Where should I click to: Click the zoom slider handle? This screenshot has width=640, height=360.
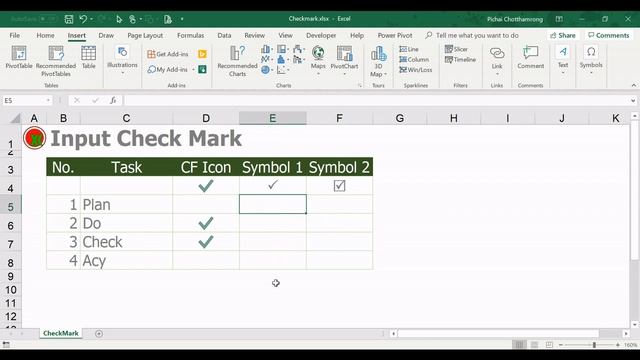tap(594, 345)
